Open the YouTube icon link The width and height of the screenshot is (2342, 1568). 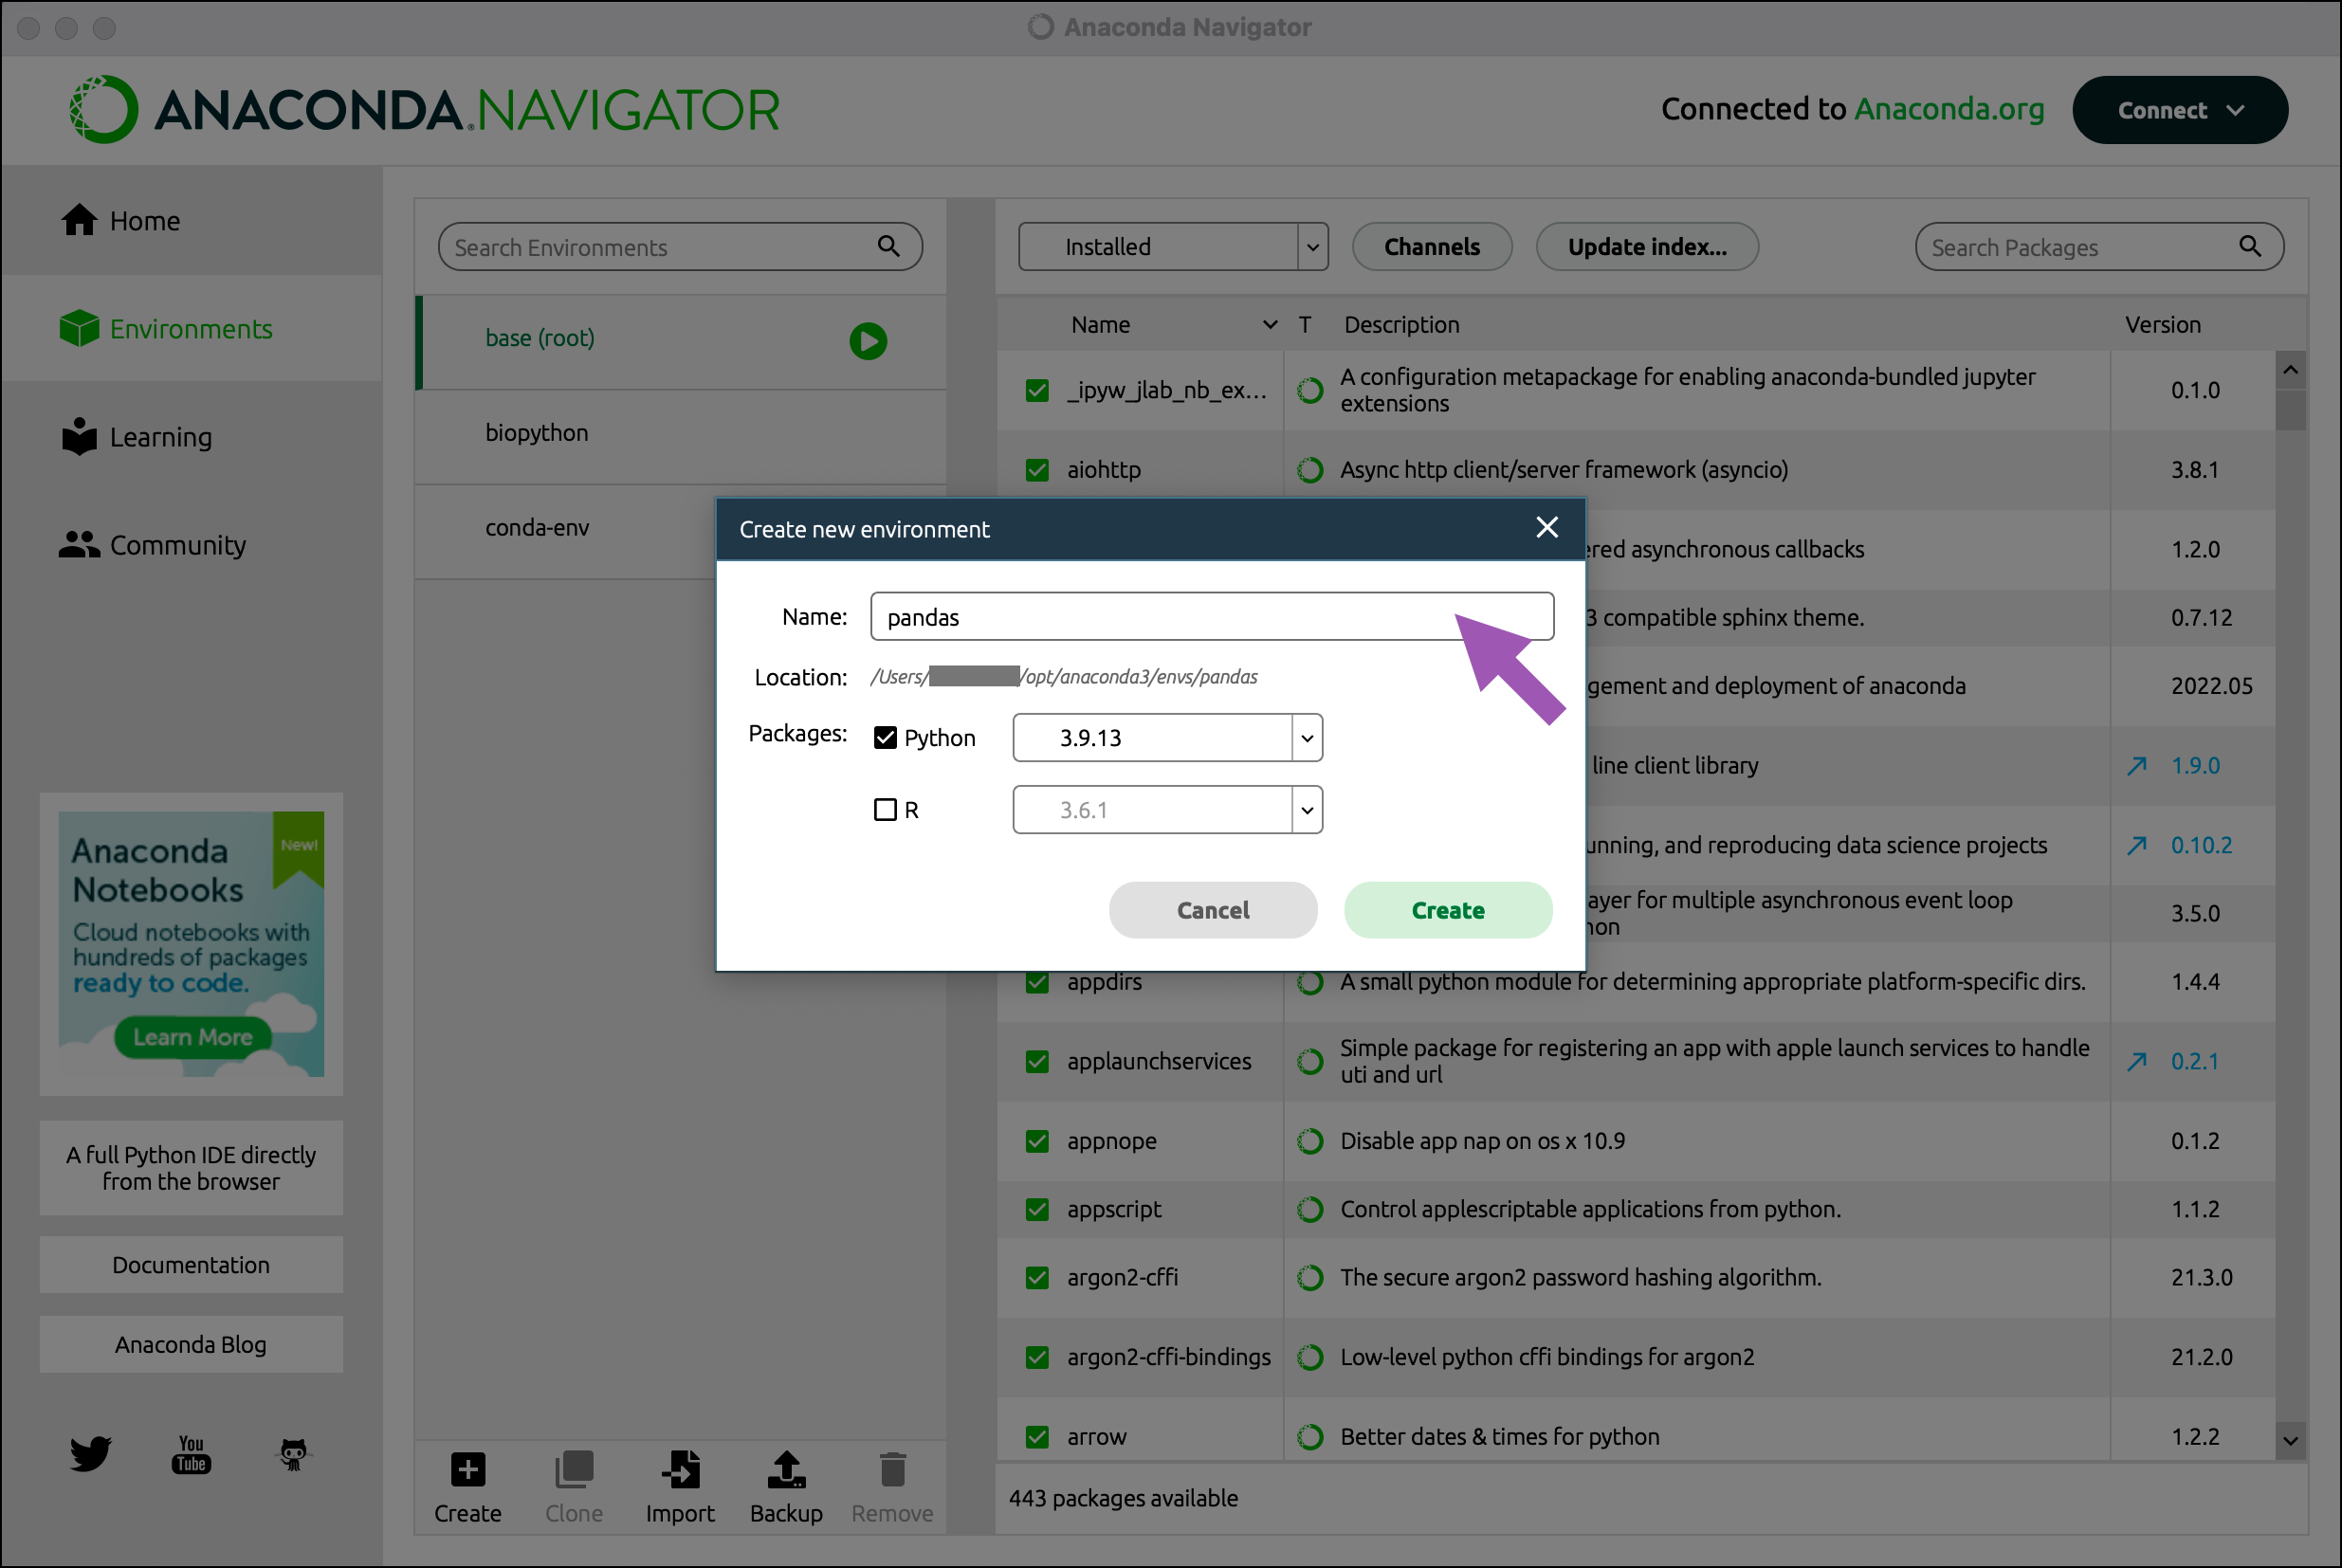pyautogui.click(x=191, y=1454)
